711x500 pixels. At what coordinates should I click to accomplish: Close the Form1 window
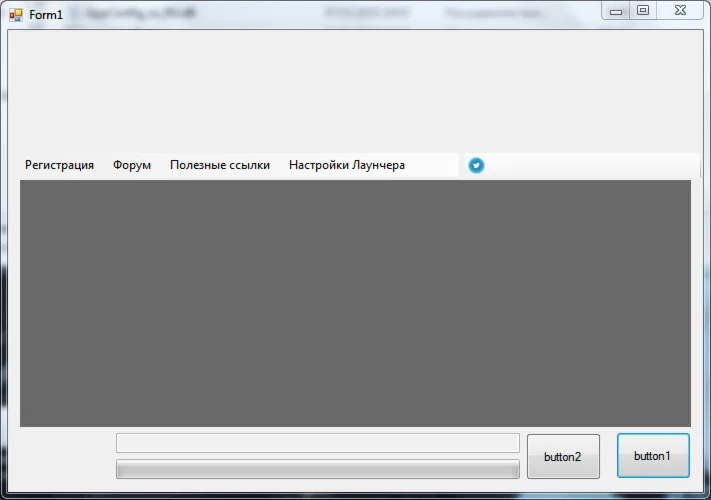click(x=680, y=11)
